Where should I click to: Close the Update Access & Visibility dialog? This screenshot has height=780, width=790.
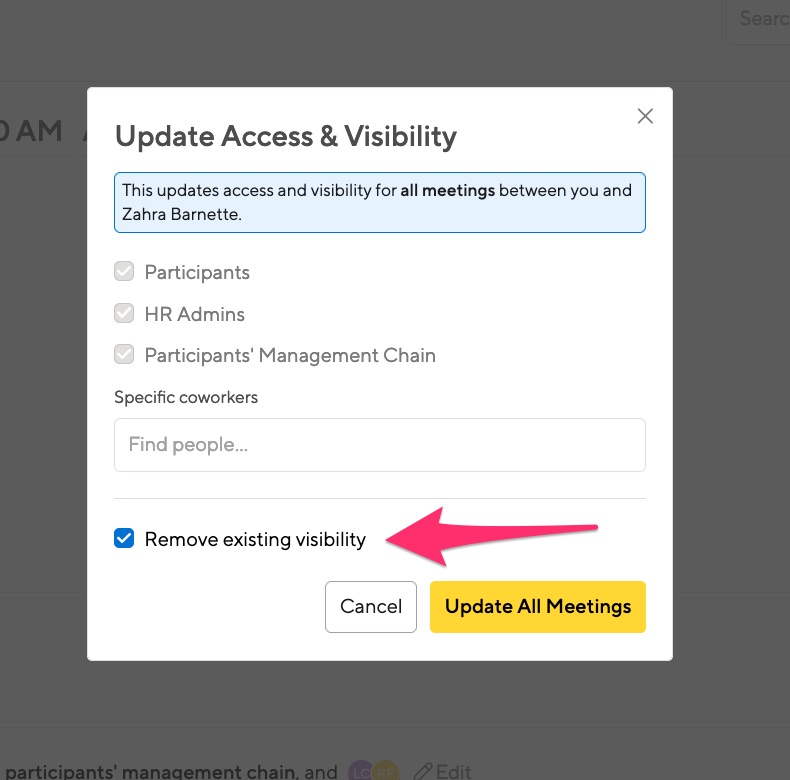[x=645, y=116]
